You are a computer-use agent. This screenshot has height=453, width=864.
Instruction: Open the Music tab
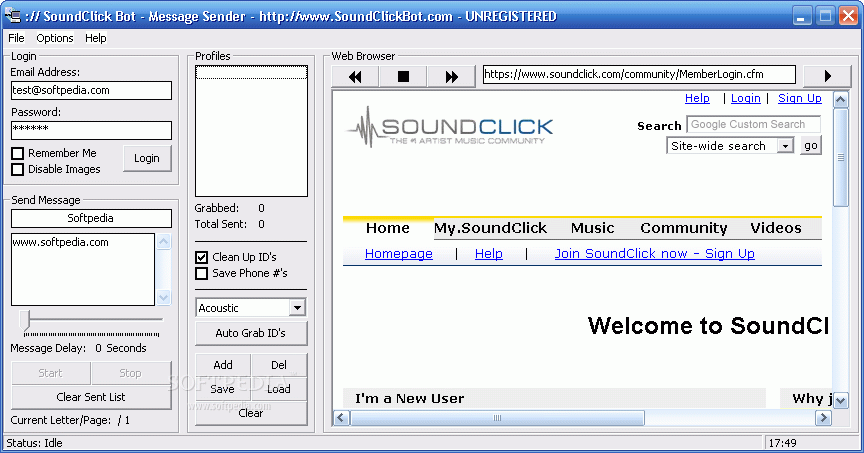point(592,228)
